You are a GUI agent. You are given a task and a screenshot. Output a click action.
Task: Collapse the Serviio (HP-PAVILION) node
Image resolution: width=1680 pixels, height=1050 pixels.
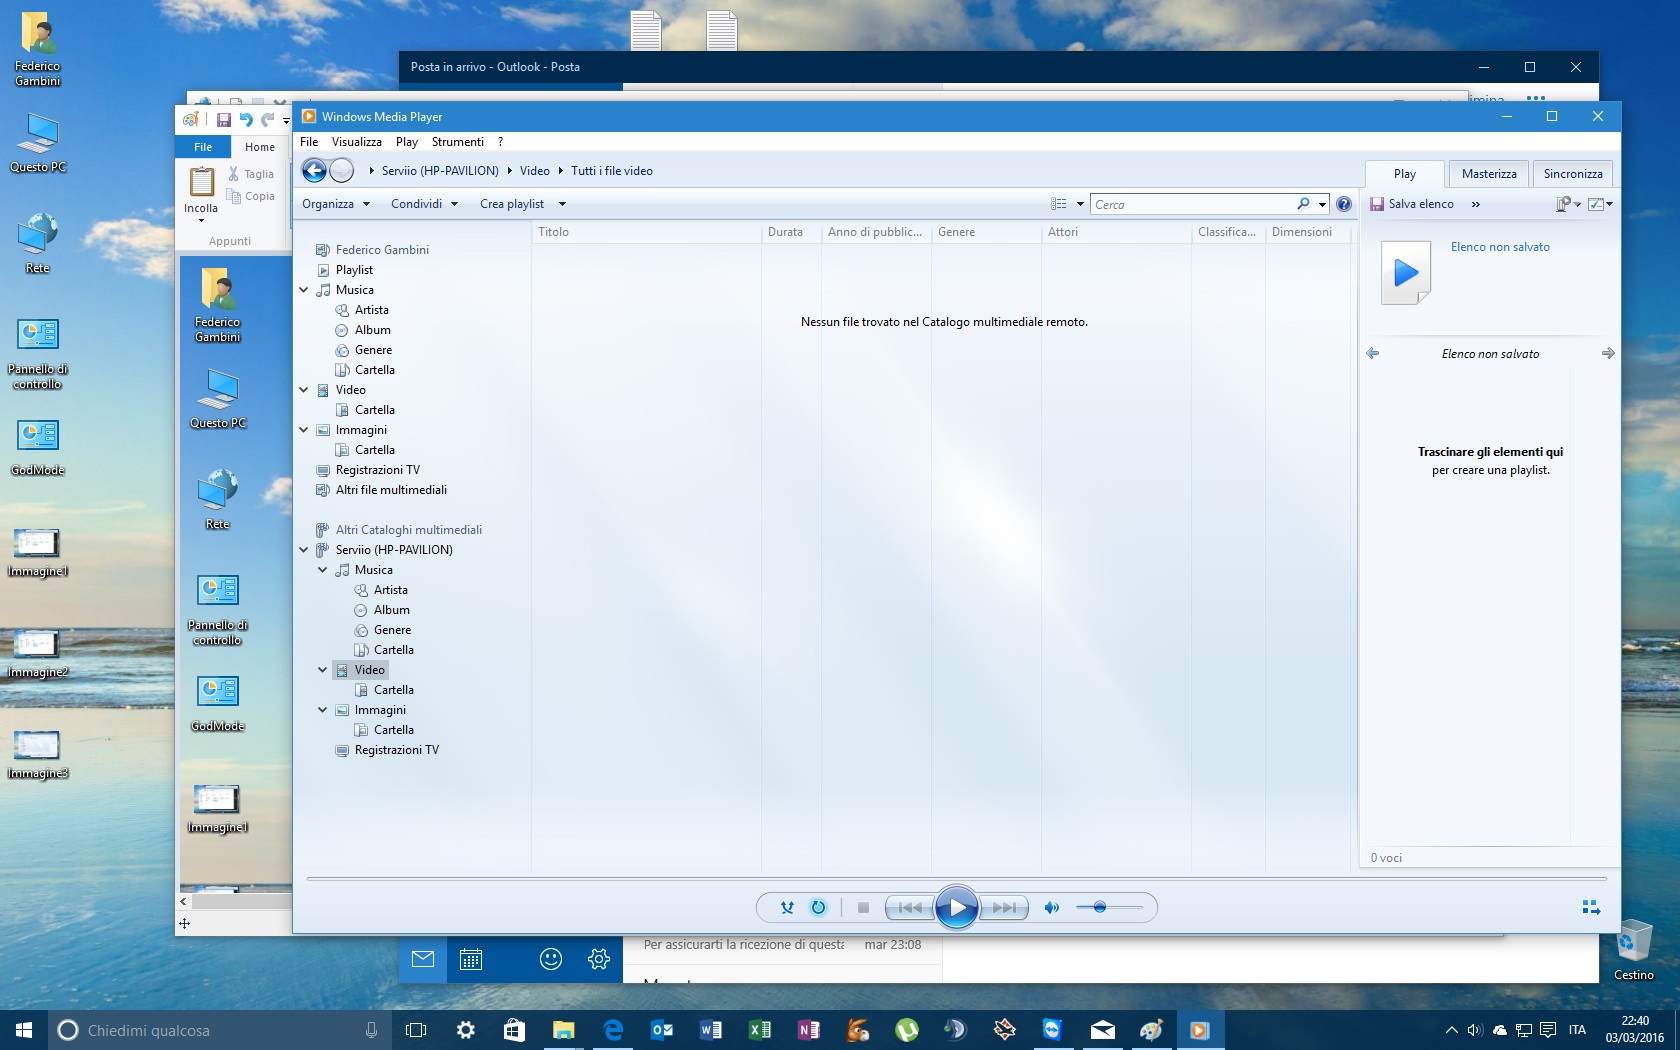(x=304, y=550)
